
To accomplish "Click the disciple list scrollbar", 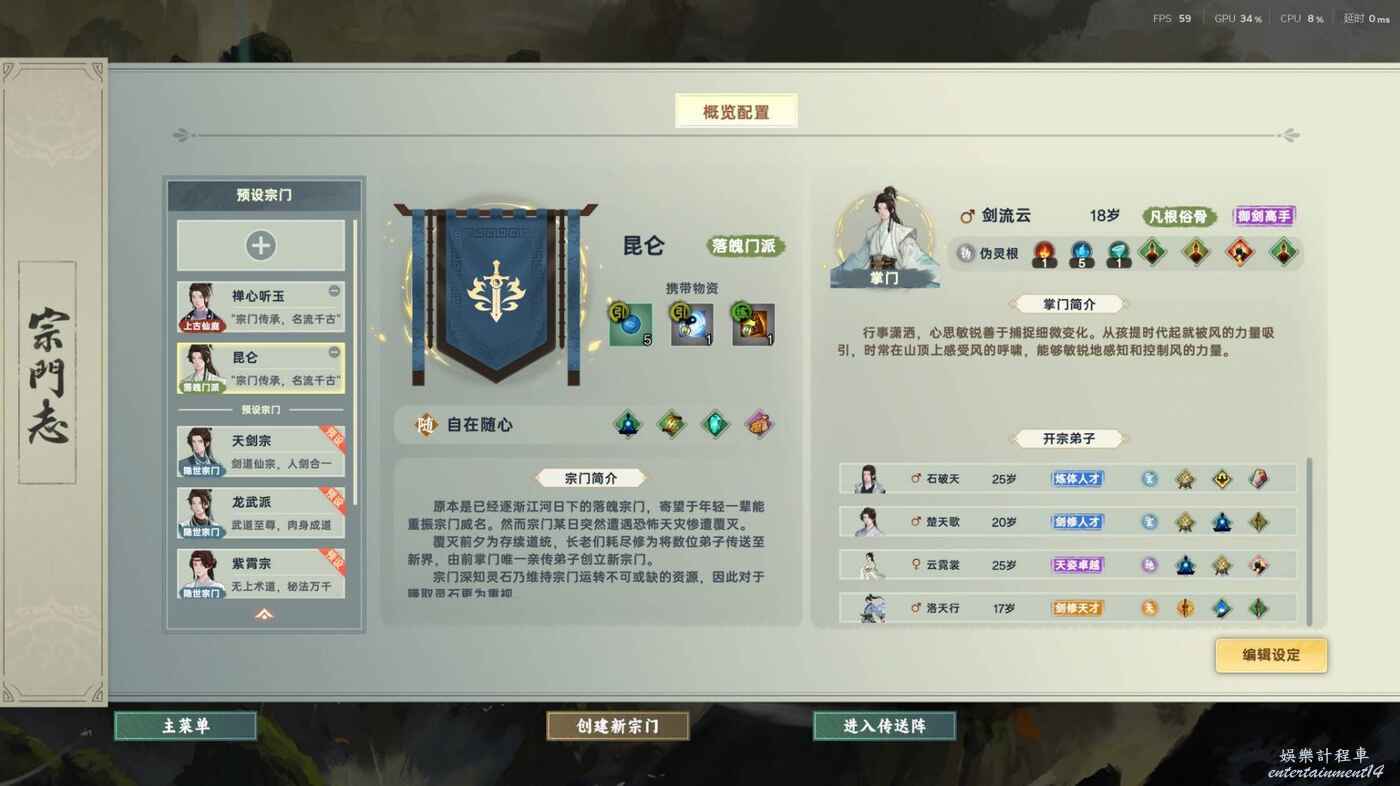I will point(1309,540).
